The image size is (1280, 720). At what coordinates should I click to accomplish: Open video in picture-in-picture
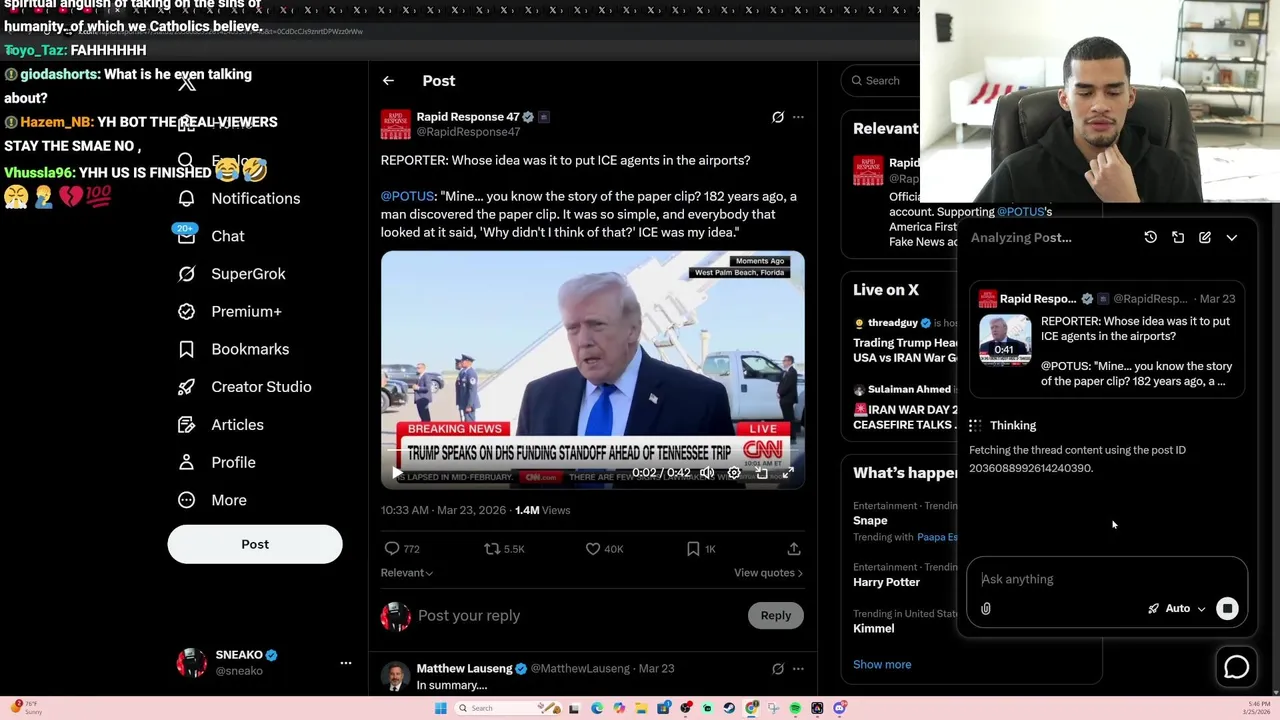761,473
